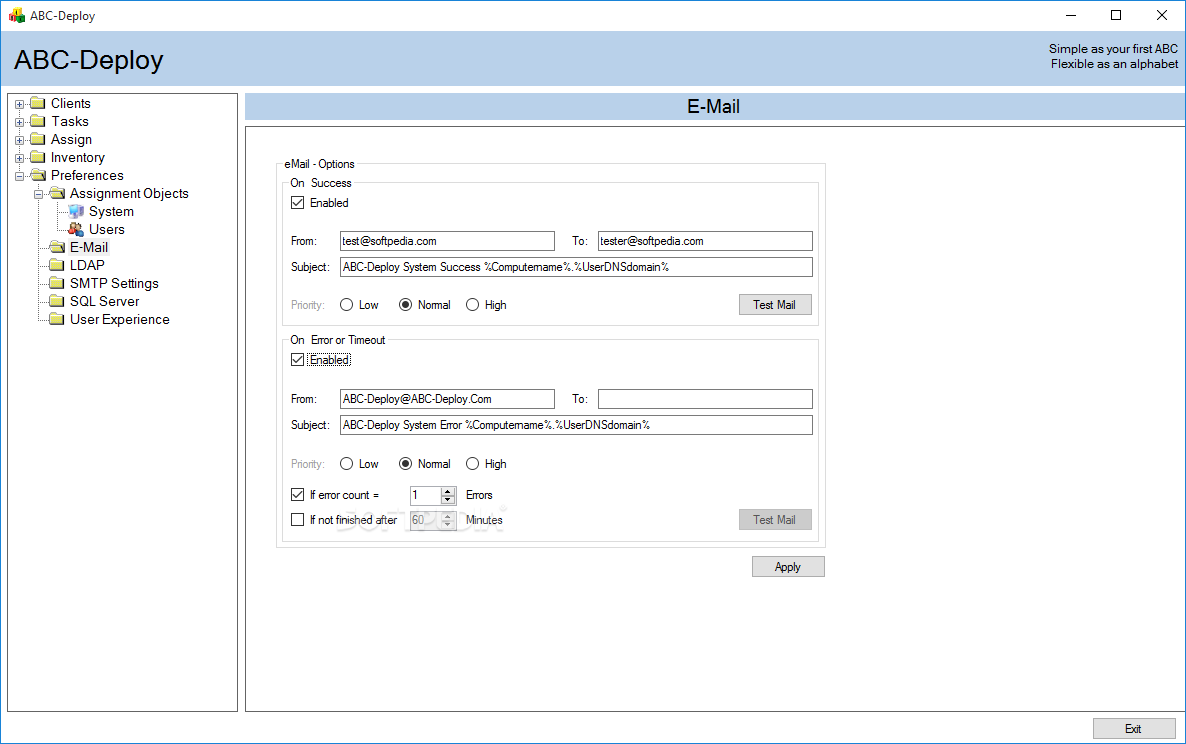Screen dimensions: 1186x744
Task: Select Normal priority for Error or Timeout mail
Action: [405, 463]
